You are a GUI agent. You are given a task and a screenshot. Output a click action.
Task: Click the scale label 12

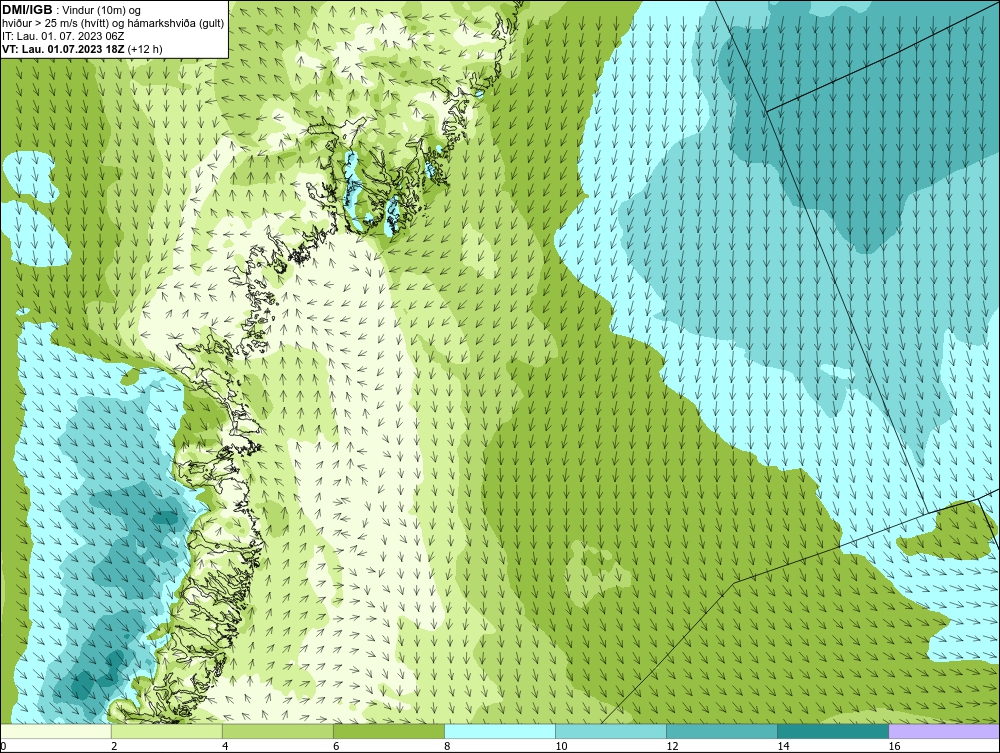pyautogui.click(x=672, y=746)
